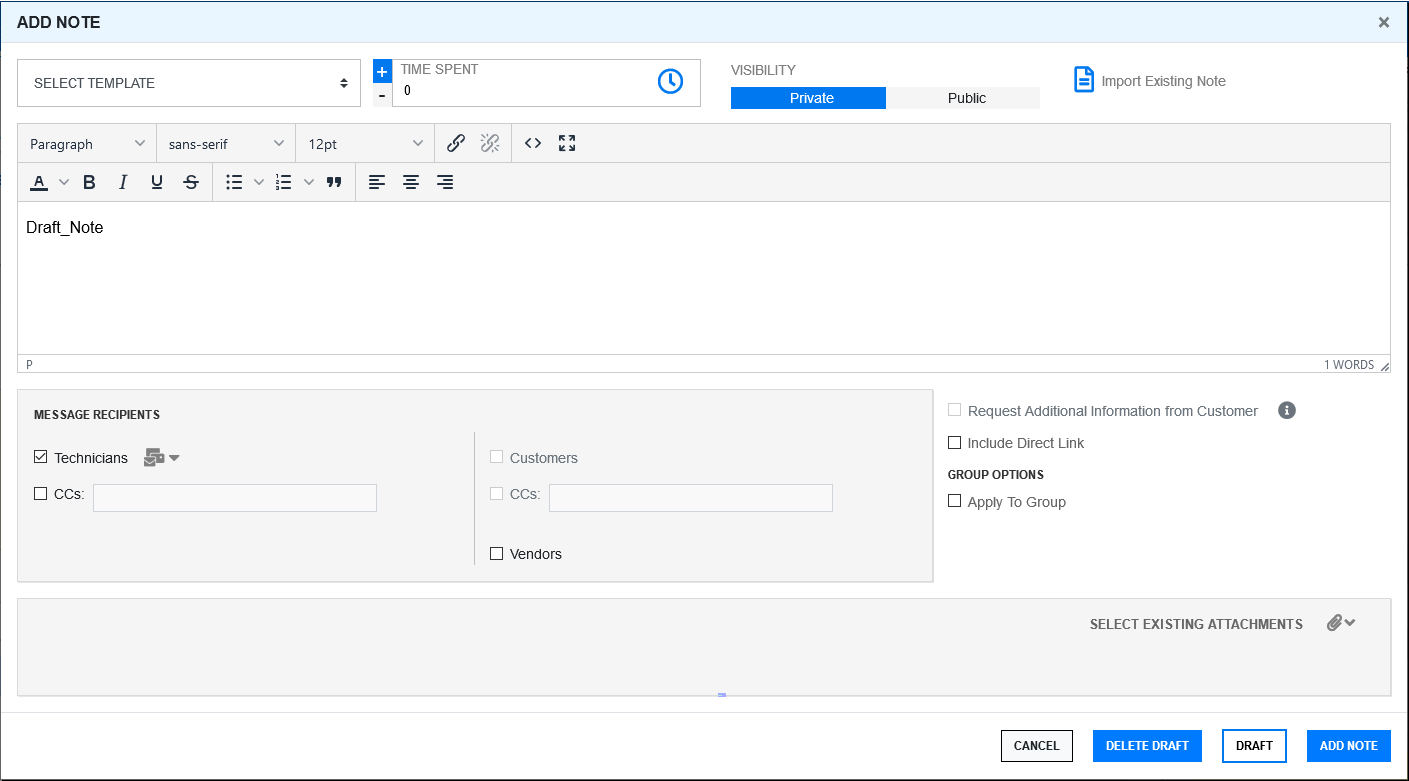
Task: Expand numbered list style options arrow
Action: [309, 182]
